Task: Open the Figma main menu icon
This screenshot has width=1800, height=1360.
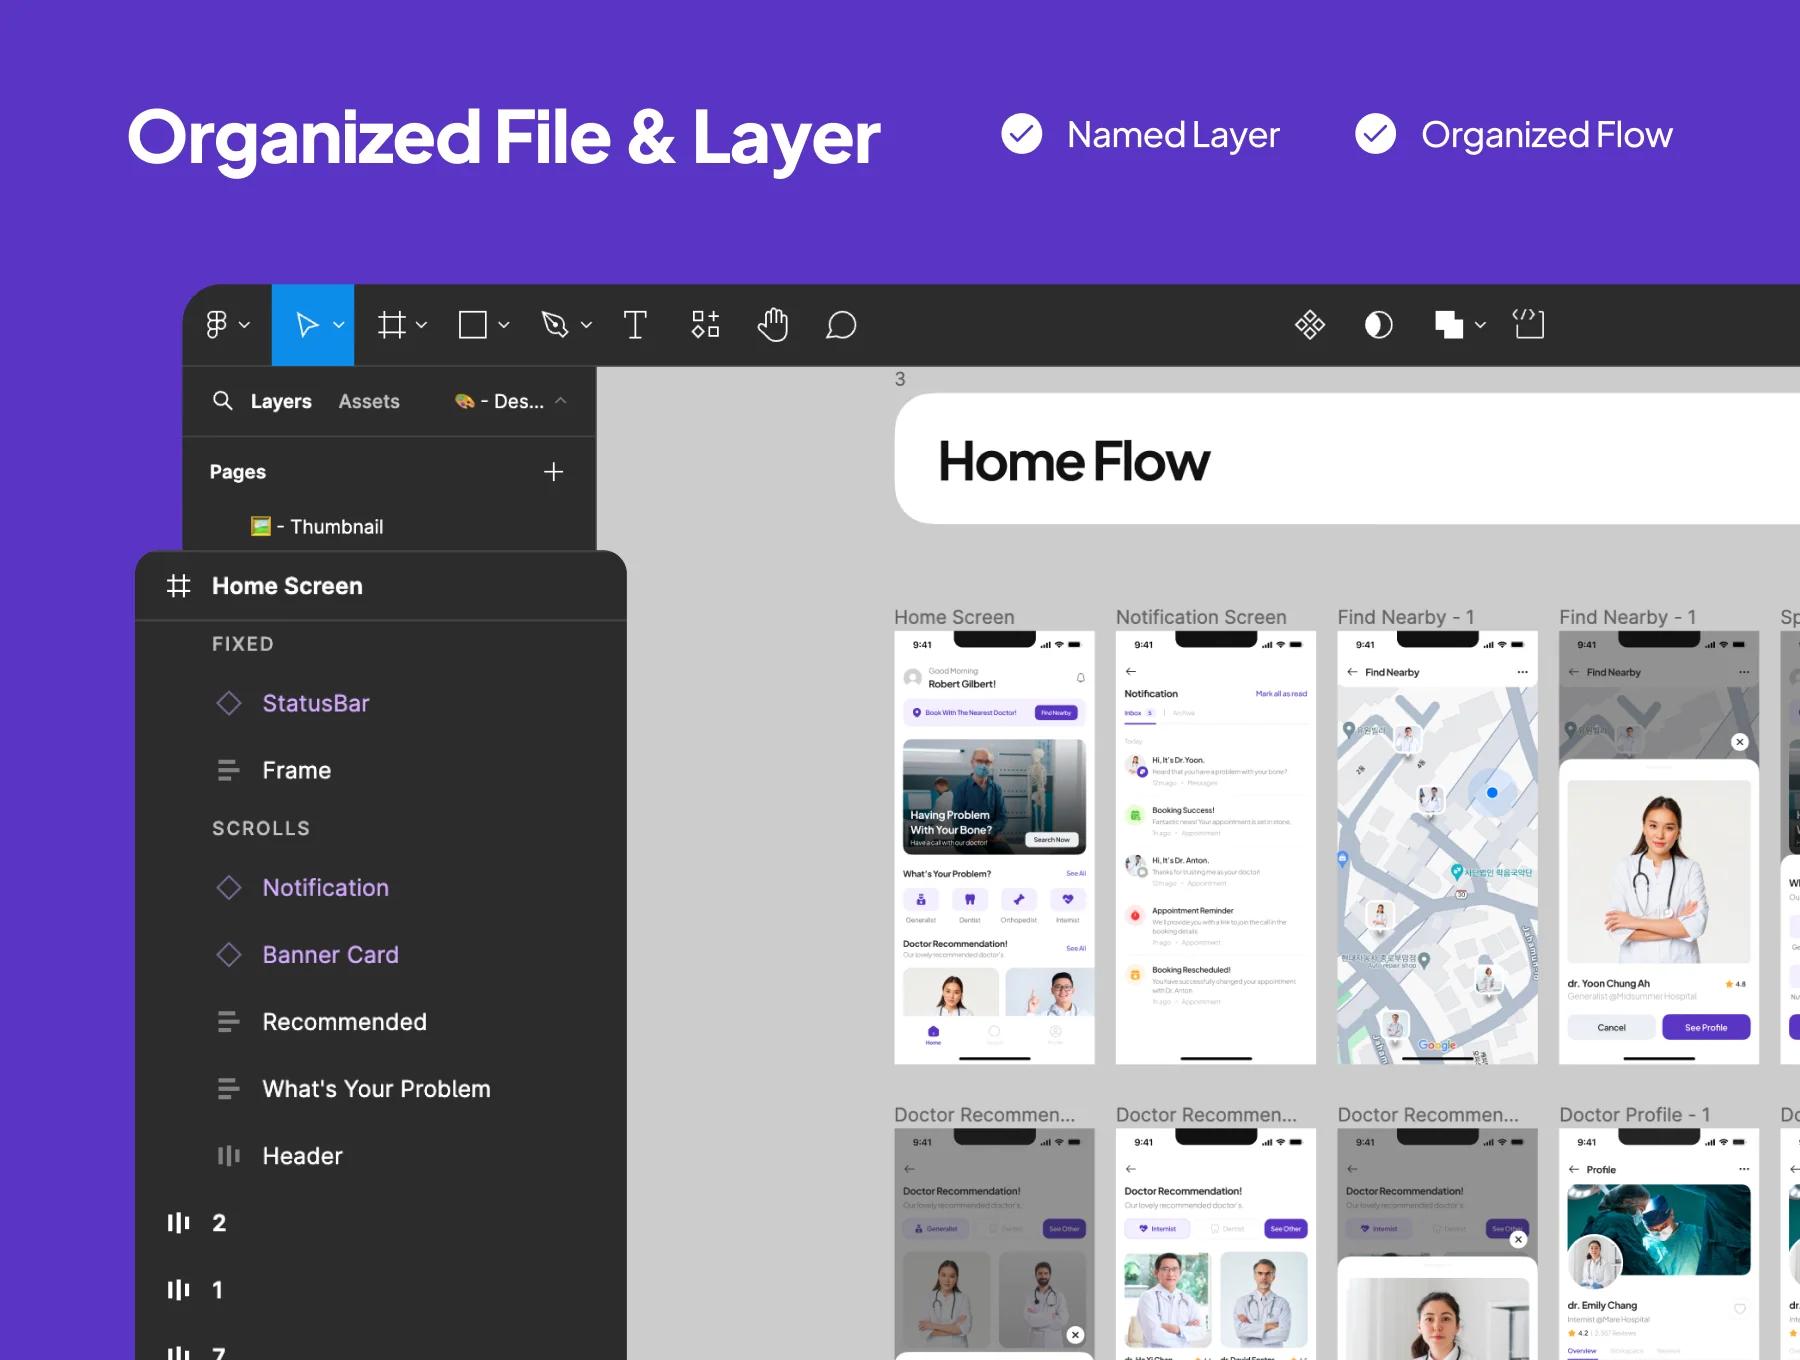Action: point(216,325)
